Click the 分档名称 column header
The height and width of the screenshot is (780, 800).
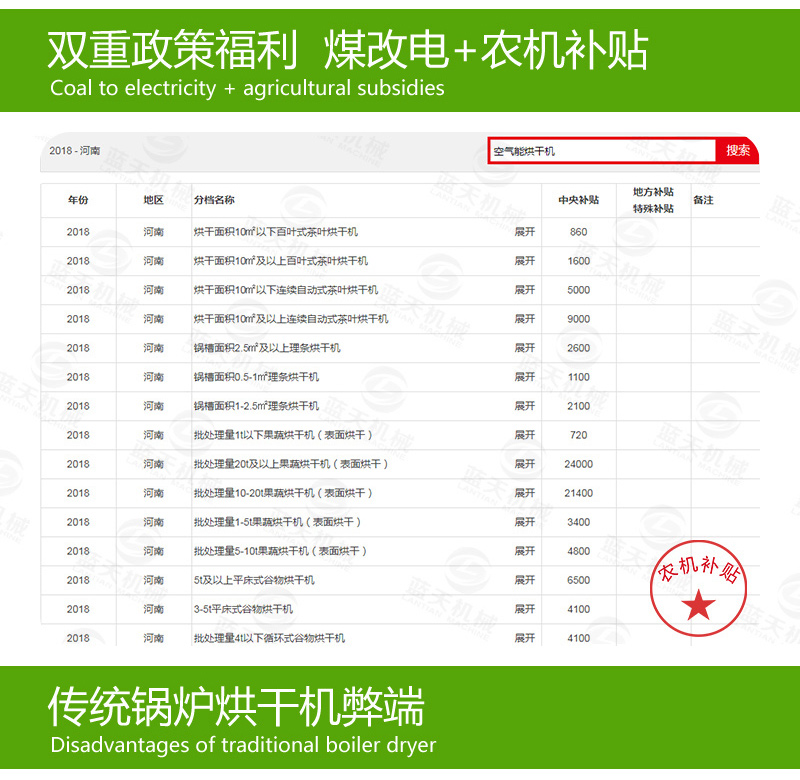point(214,197)
